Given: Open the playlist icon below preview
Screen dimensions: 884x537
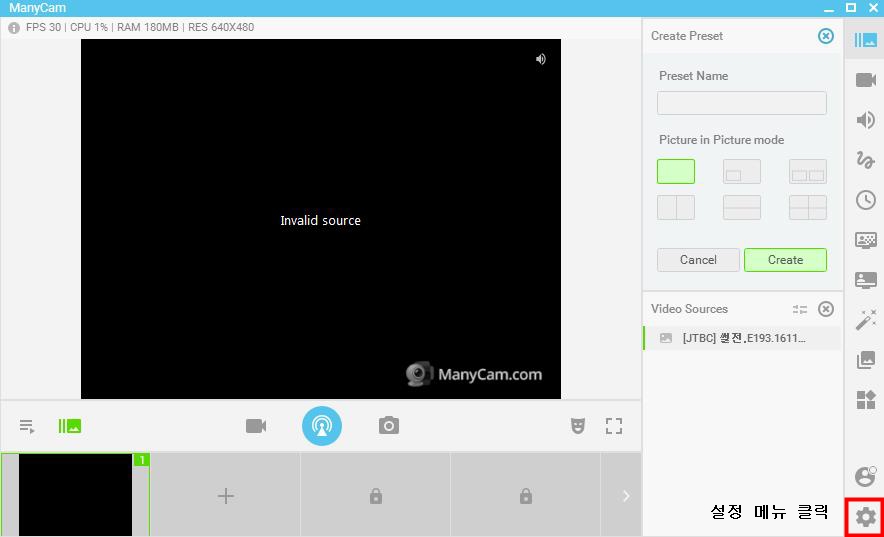Looking at the screenshot, I should coord(26,426).
